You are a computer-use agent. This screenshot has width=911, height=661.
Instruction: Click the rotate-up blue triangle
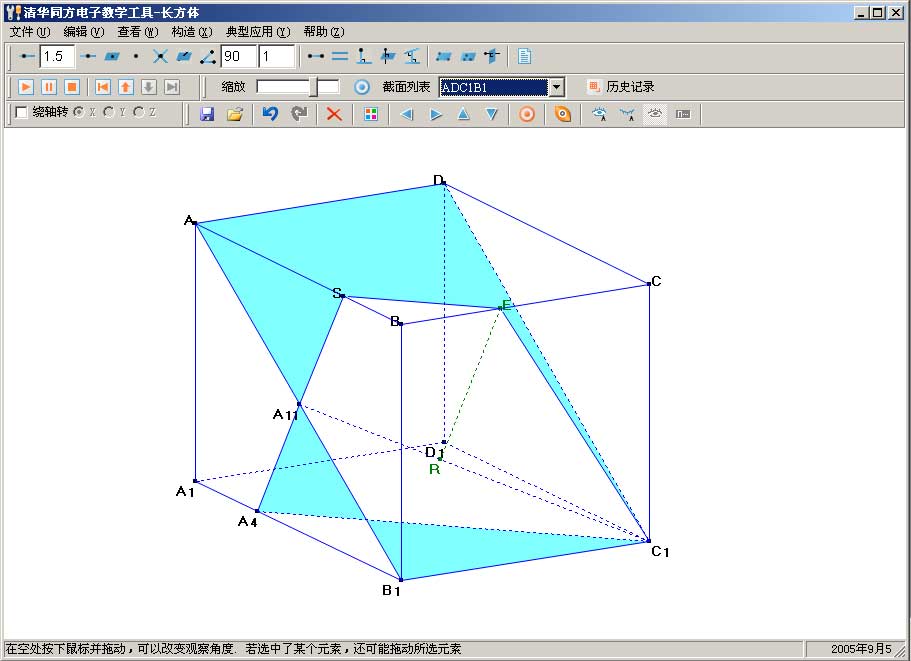click(463, 114)
